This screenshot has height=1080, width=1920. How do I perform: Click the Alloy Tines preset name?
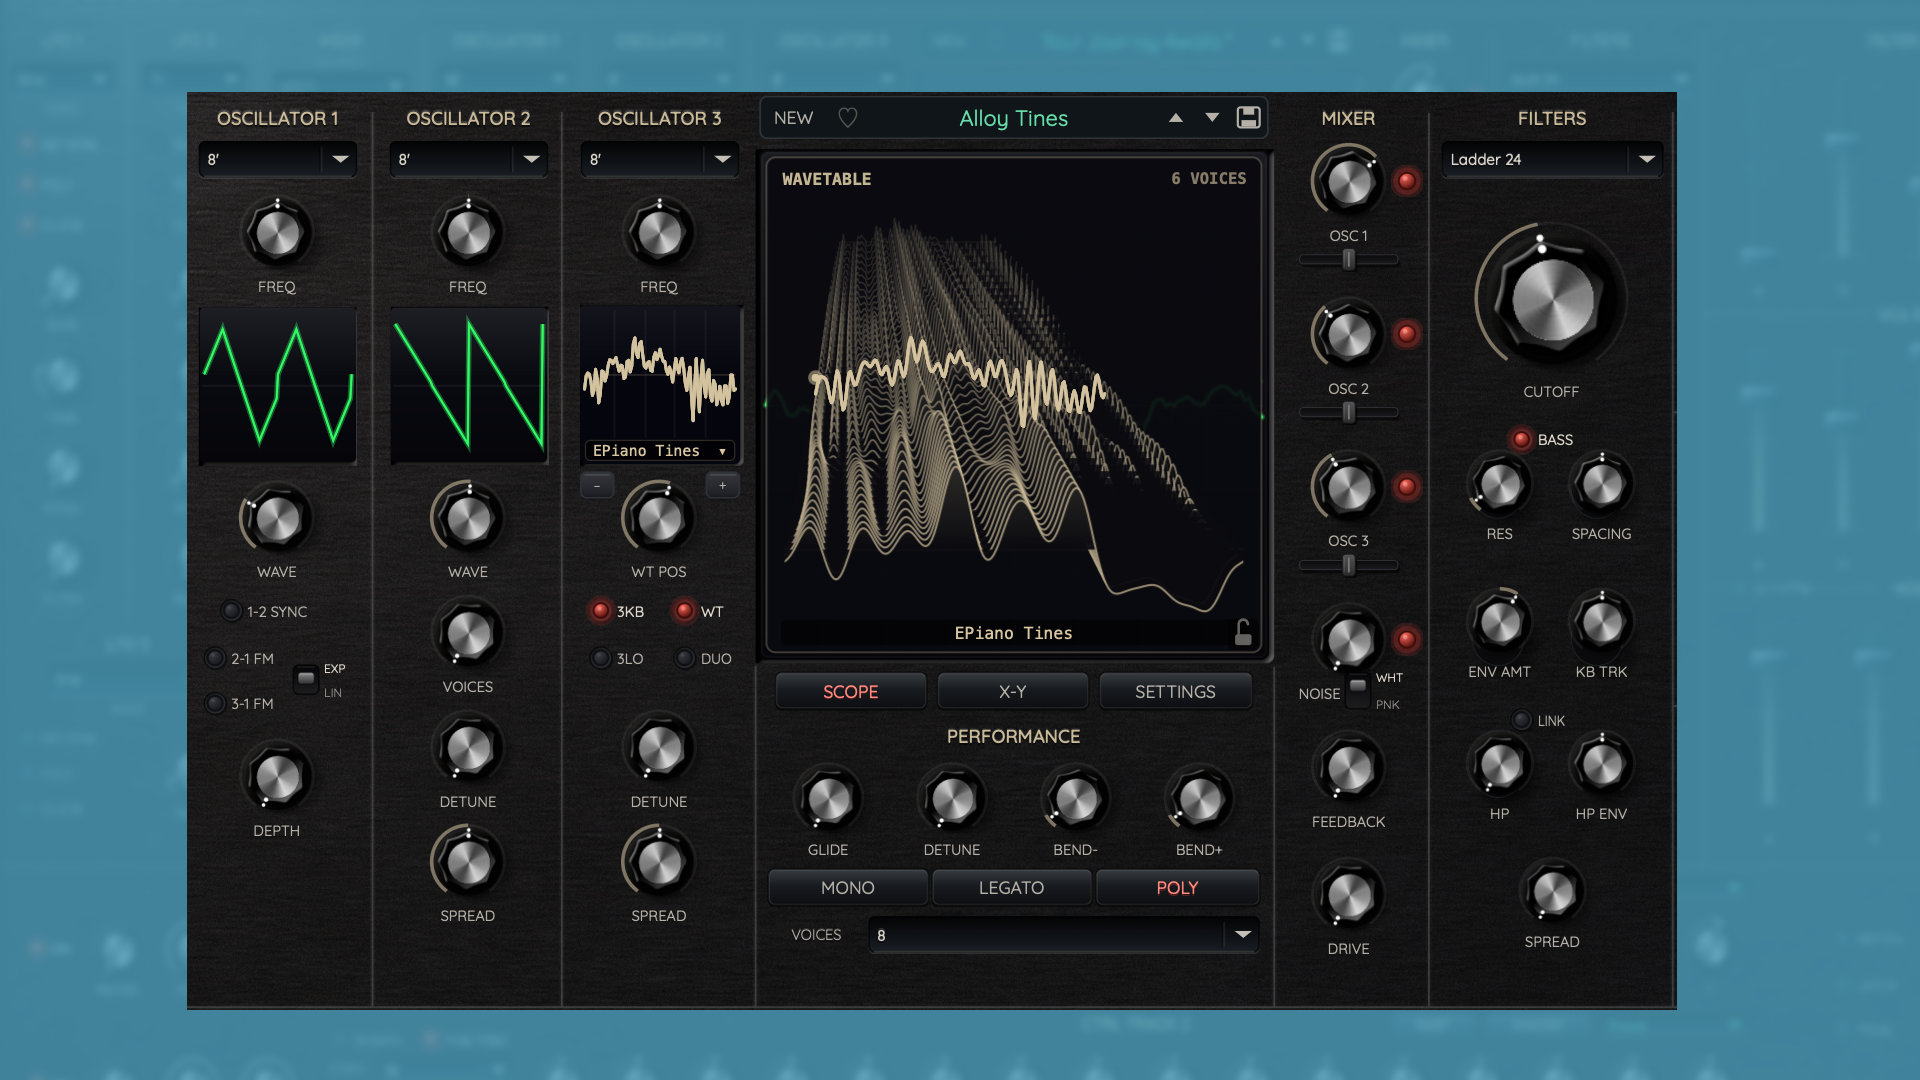[x=1013, y=118]
